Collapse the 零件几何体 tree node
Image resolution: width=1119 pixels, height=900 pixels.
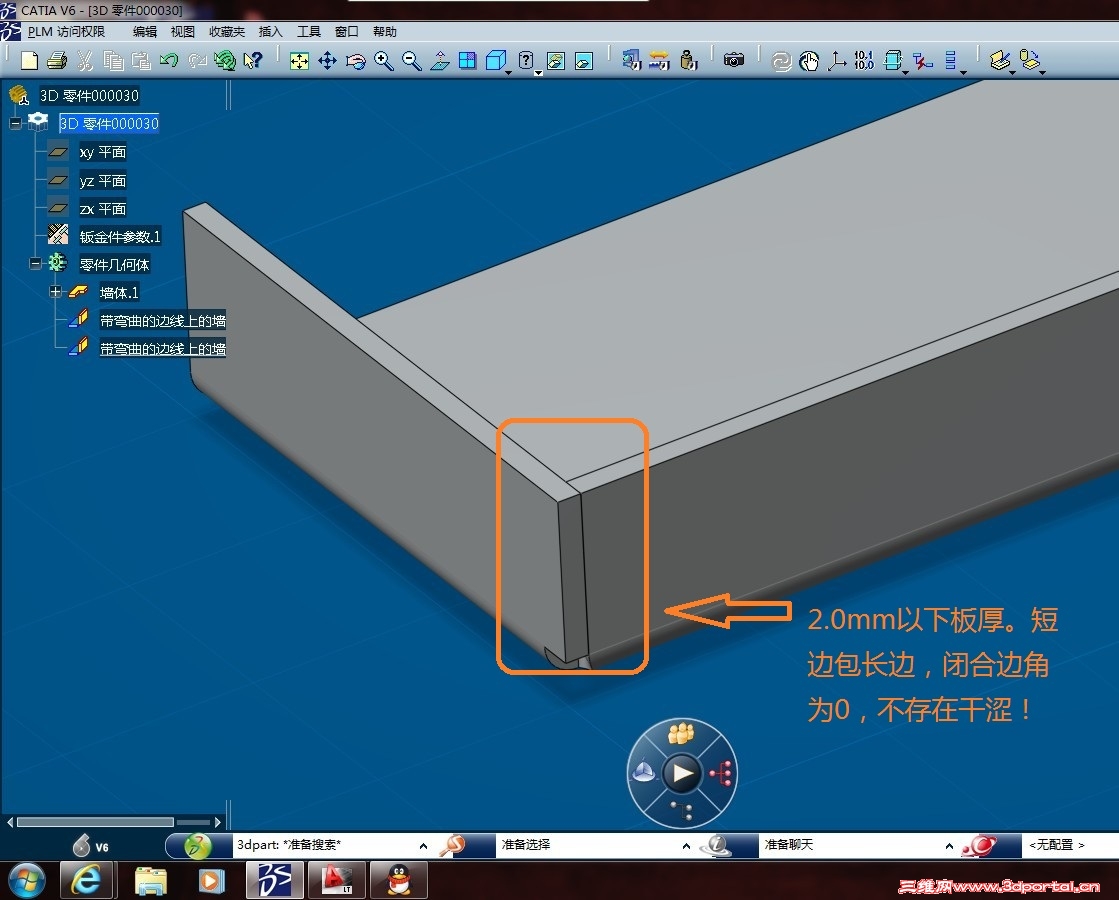click(x=35, y=264)
